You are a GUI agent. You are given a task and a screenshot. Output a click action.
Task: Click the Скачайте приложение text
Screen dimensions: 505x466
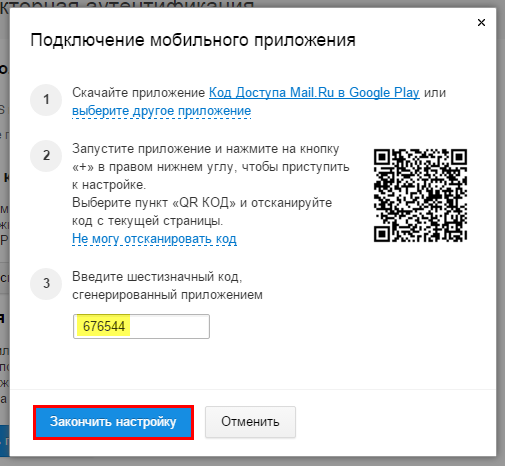[x=138, y=92]
